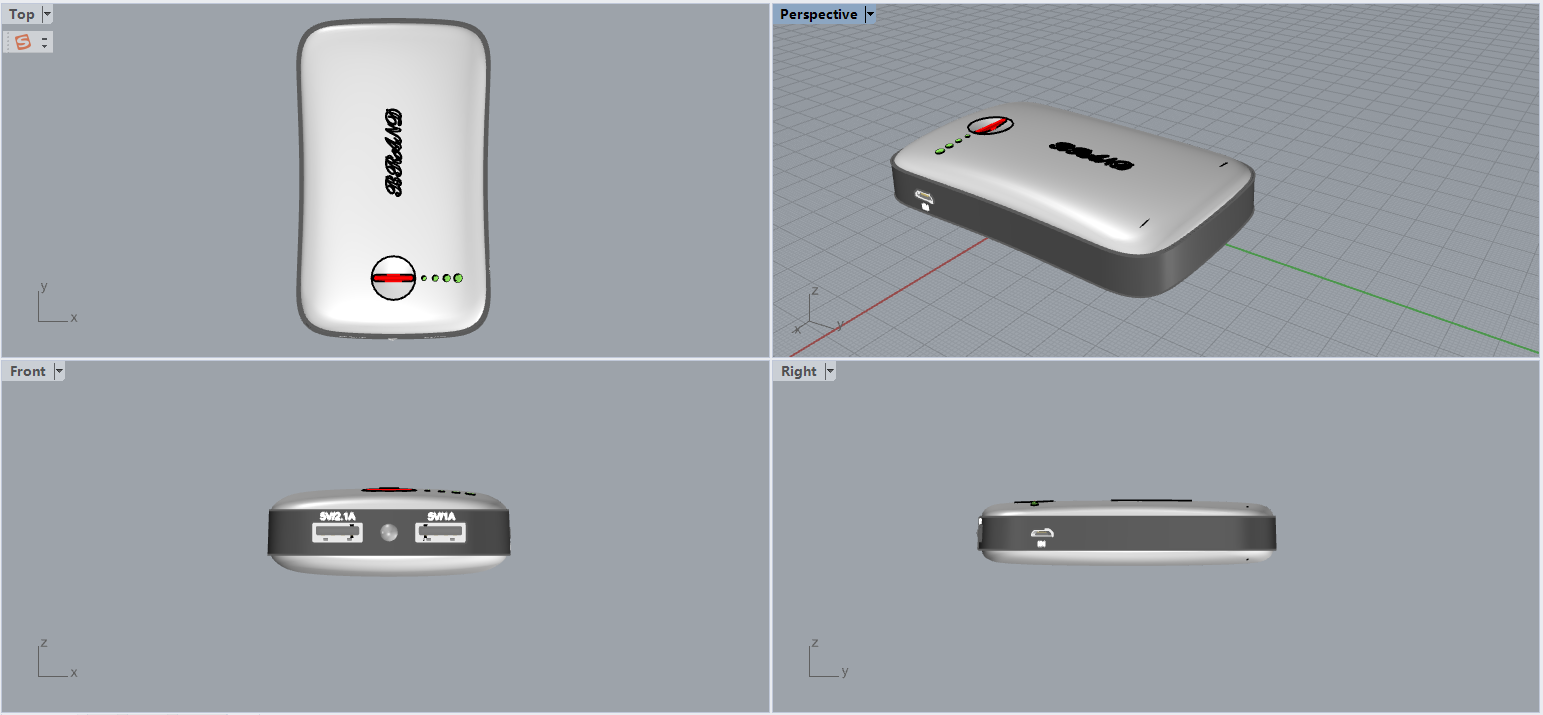Click the orange Sogou input method icon

[x=24, y=42]
